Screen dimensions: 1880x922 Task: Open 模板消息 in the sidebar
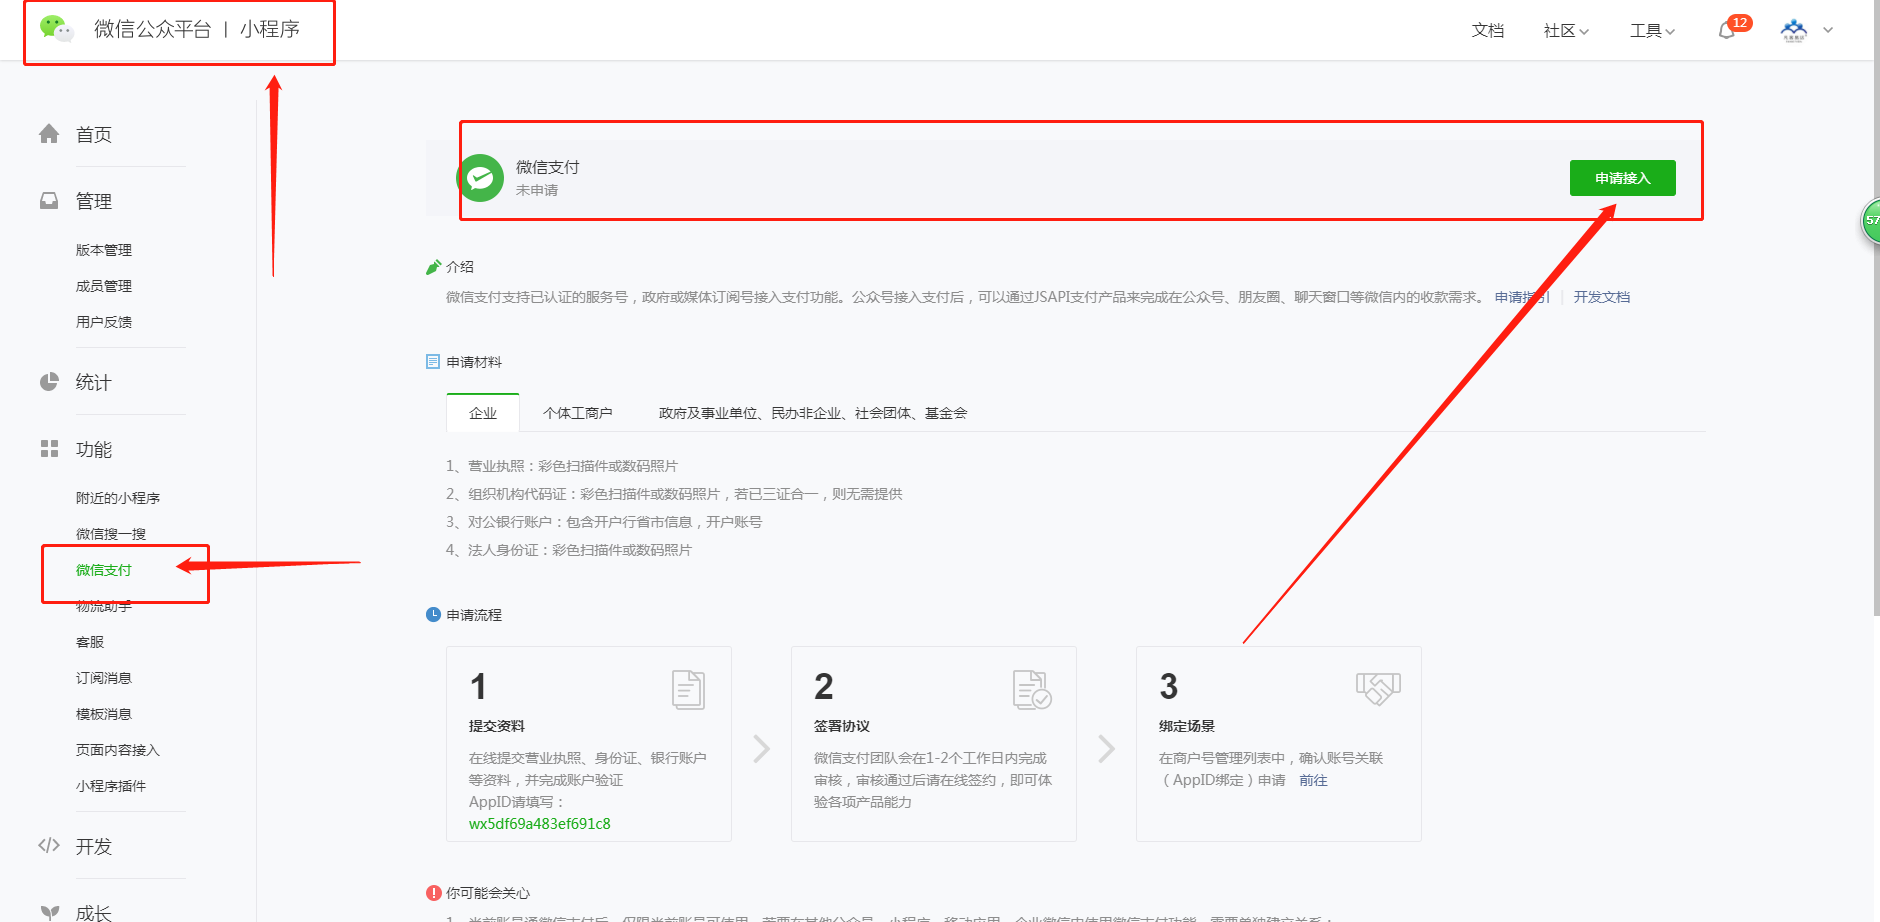(104, 714)
